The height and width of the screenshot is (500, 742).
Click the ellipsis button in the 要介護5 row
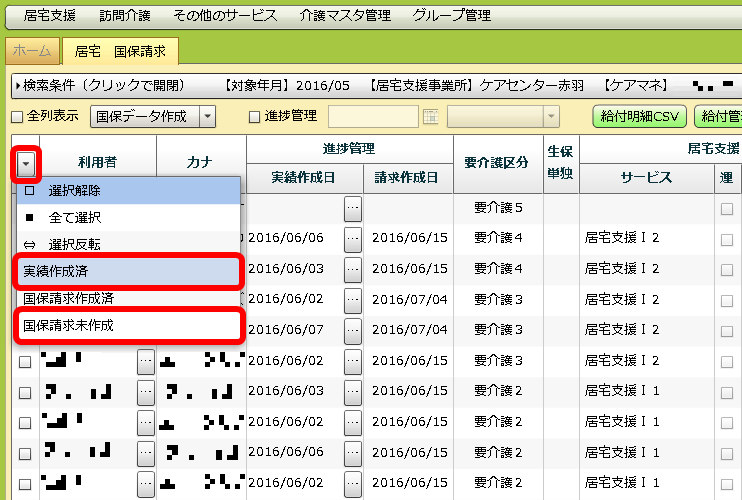pos(352,208)
